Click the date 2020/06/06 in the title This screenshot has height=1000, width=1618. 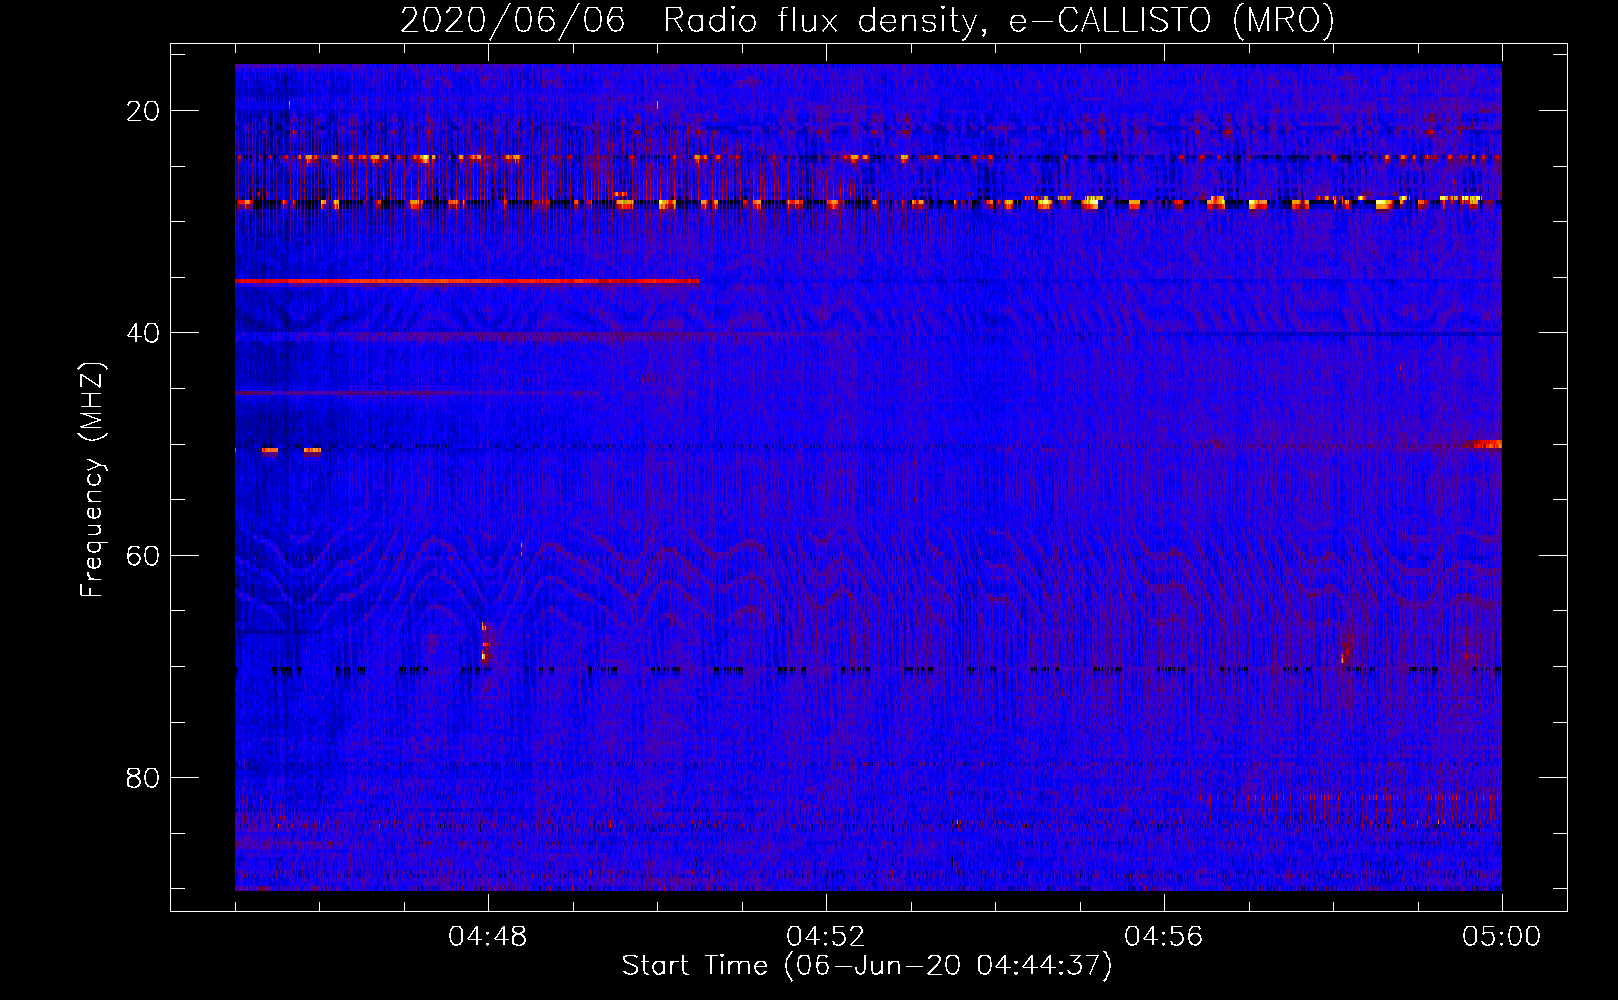pyautogui.click(x=513, y=20)
